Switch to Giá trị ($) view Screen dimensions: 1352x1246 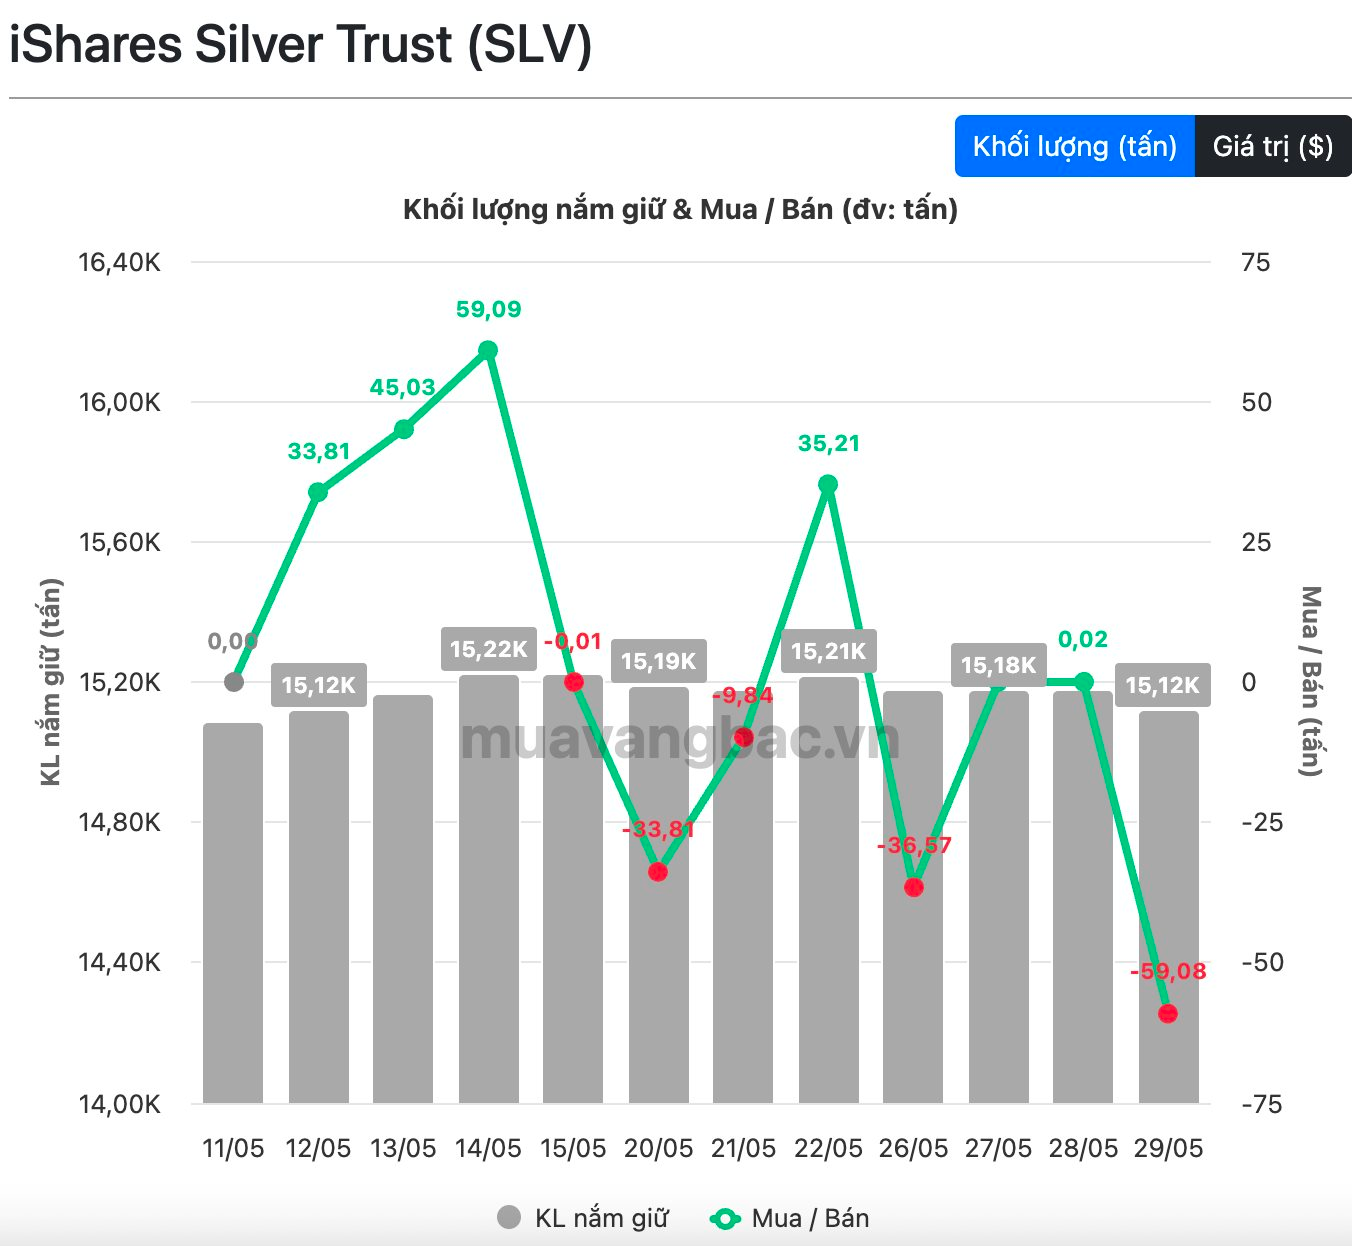coord(1273,146)
